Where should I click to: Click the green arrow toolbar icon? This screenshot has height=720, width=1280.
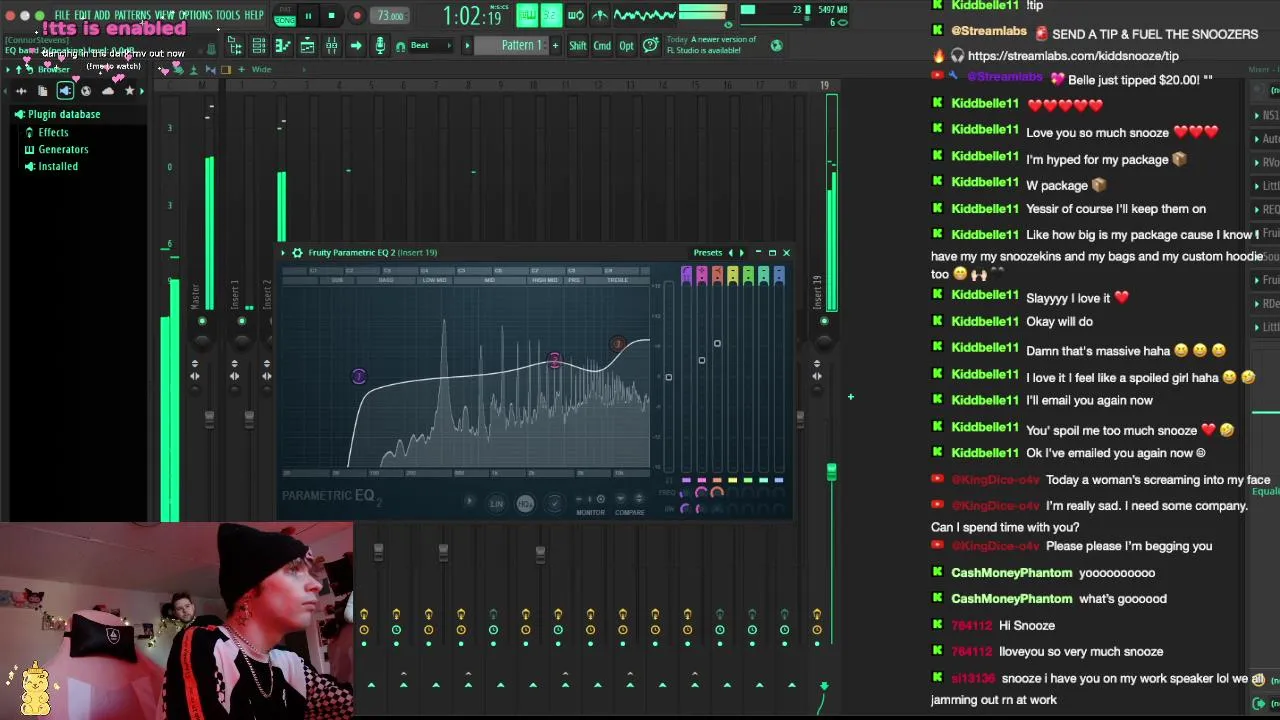click(355, 46)
